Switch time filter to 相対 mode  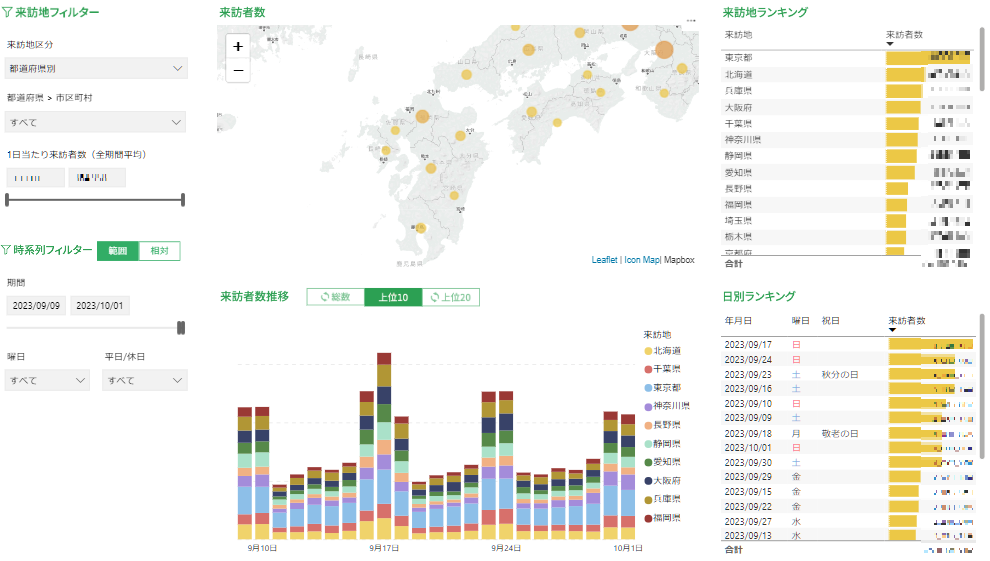coord(159,251)
